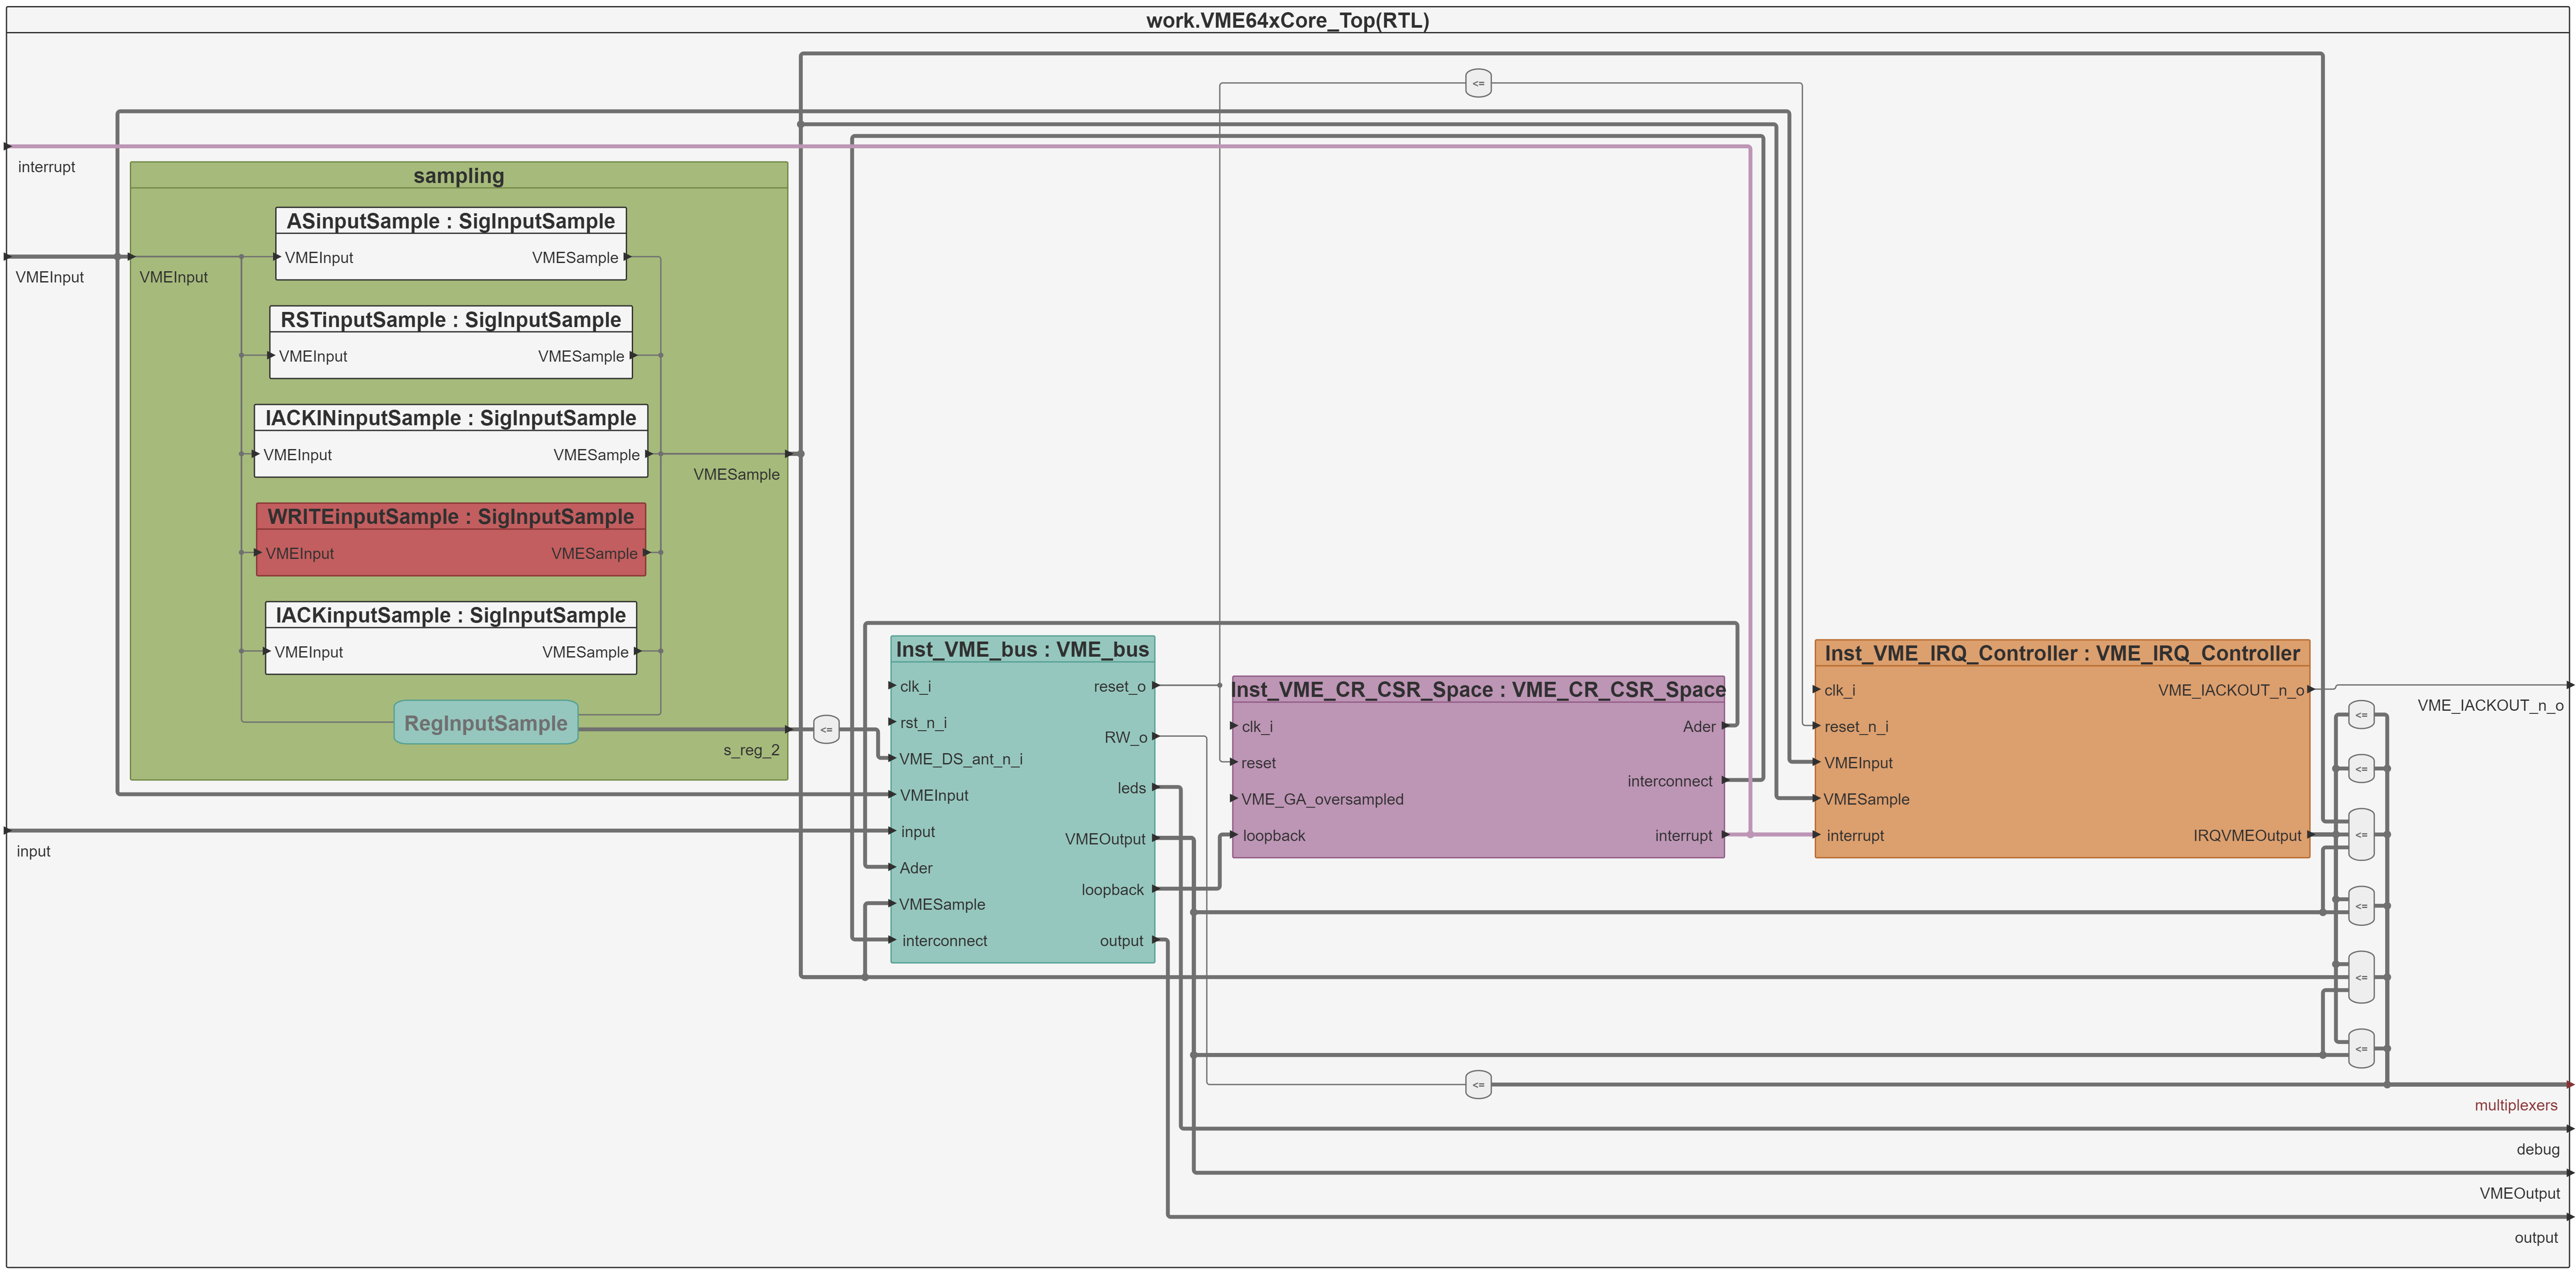Click the leds output port

(x=1133, y=788)
